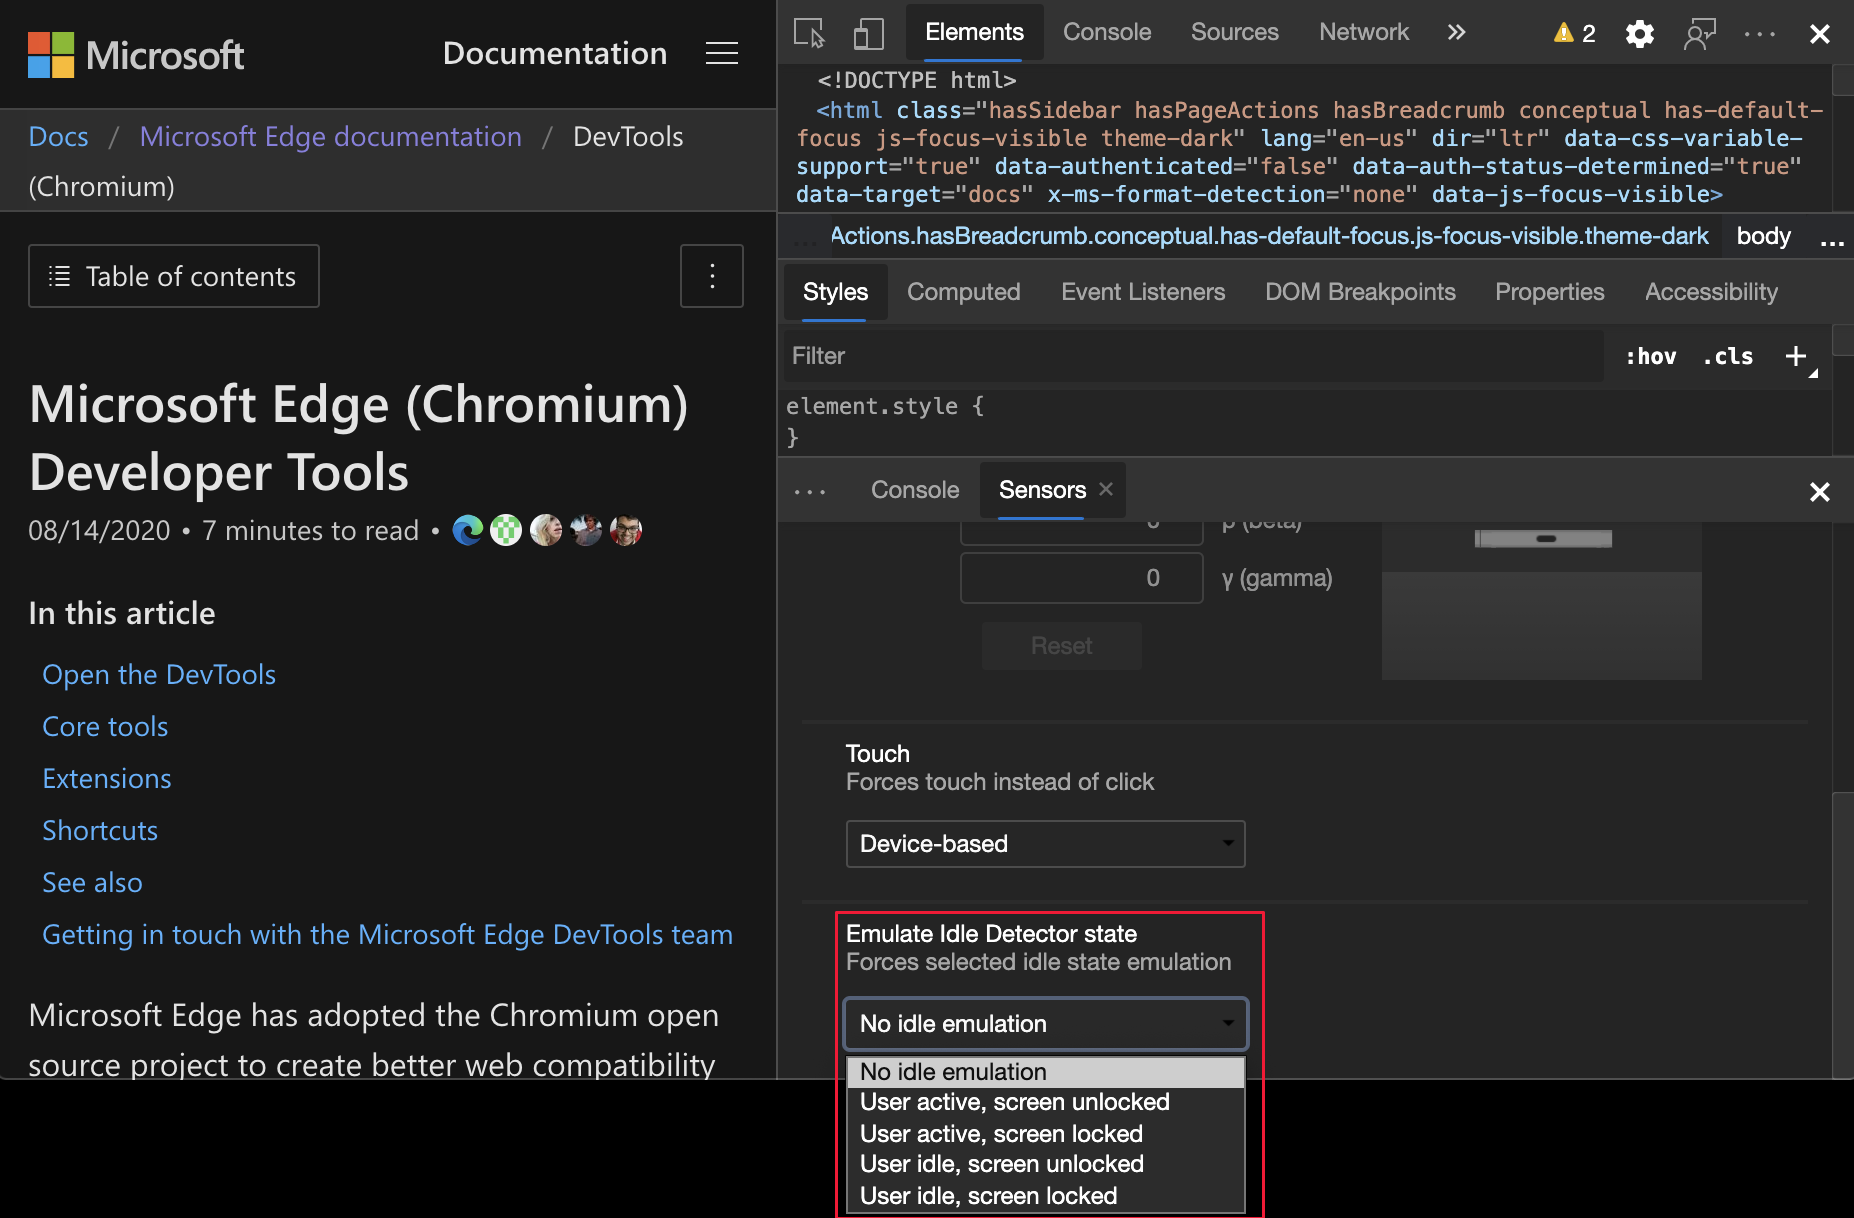Viewport: 1854px width, 1218px height.
Task: Click the send feedback icon
Action: coord(1699,33)
